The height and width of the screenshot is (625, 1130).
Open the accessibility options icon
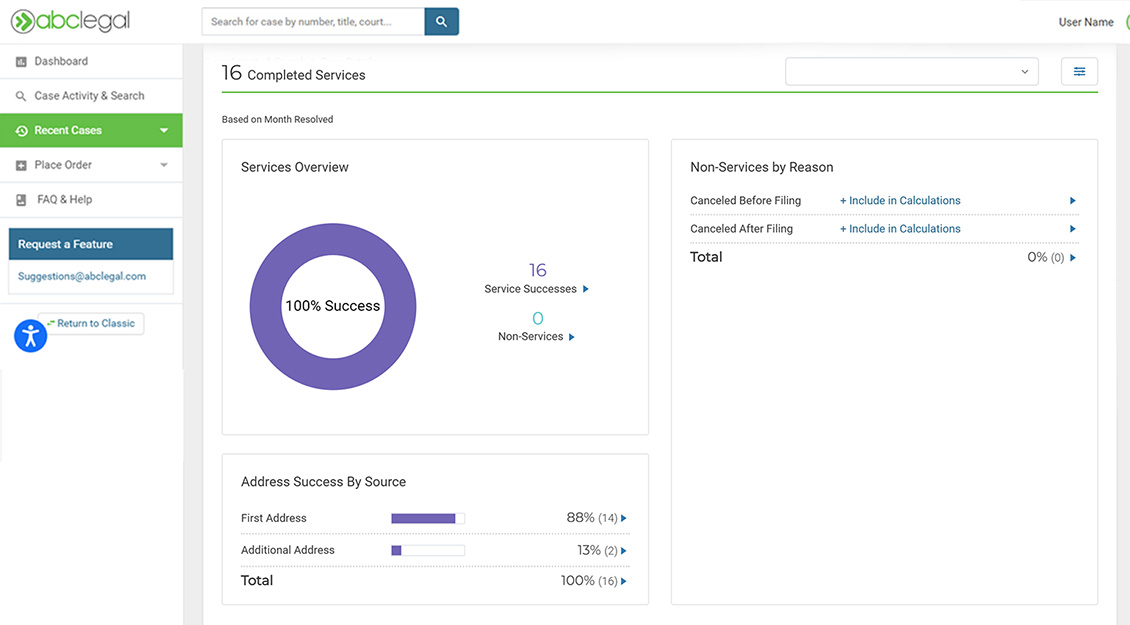[31, 336]
